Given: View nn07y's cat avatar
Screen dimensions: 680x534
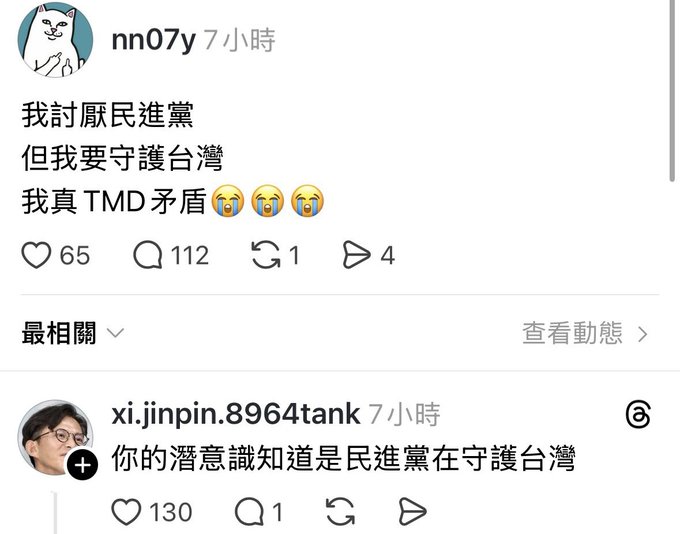Looking at the screenshot, I should 55,40.
